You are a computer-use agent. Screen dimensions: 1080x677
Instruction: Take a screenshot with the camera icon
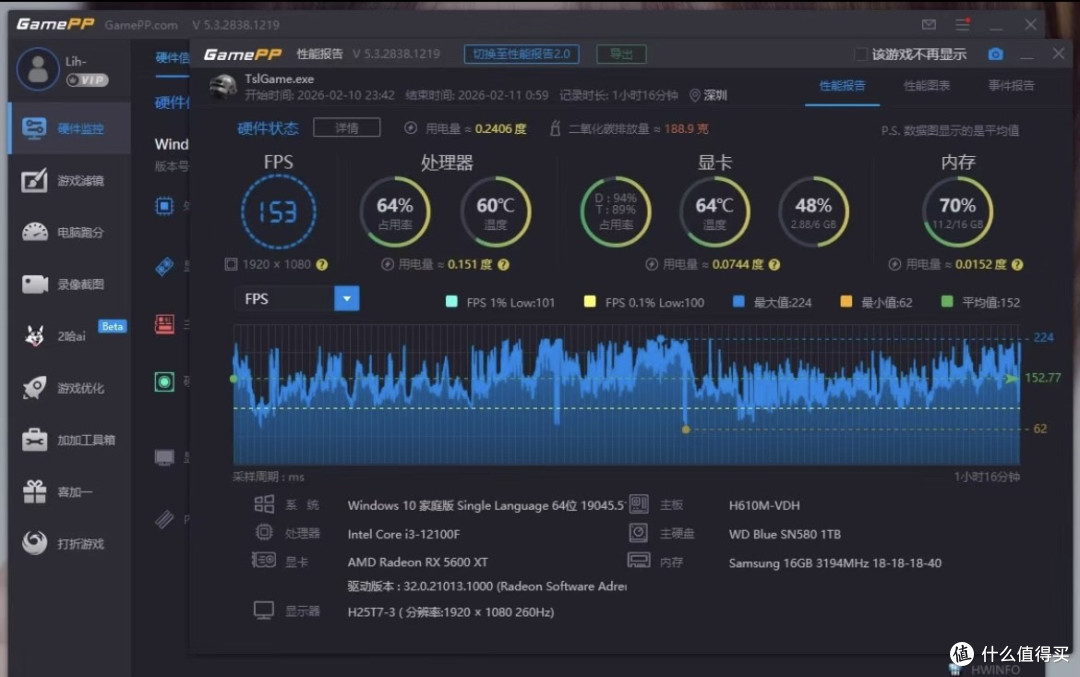pyautogui.click(x=995, y=54)
